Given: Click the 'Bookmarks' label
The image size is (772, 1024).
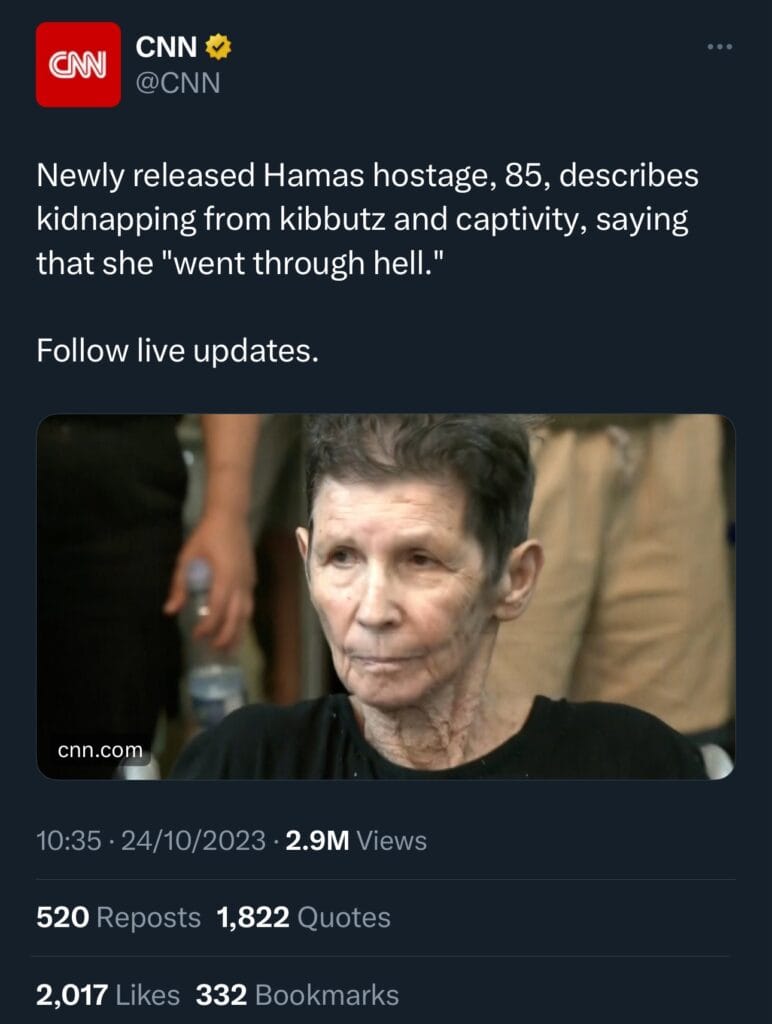Looking at the screenshot, I should coord(327,995).
